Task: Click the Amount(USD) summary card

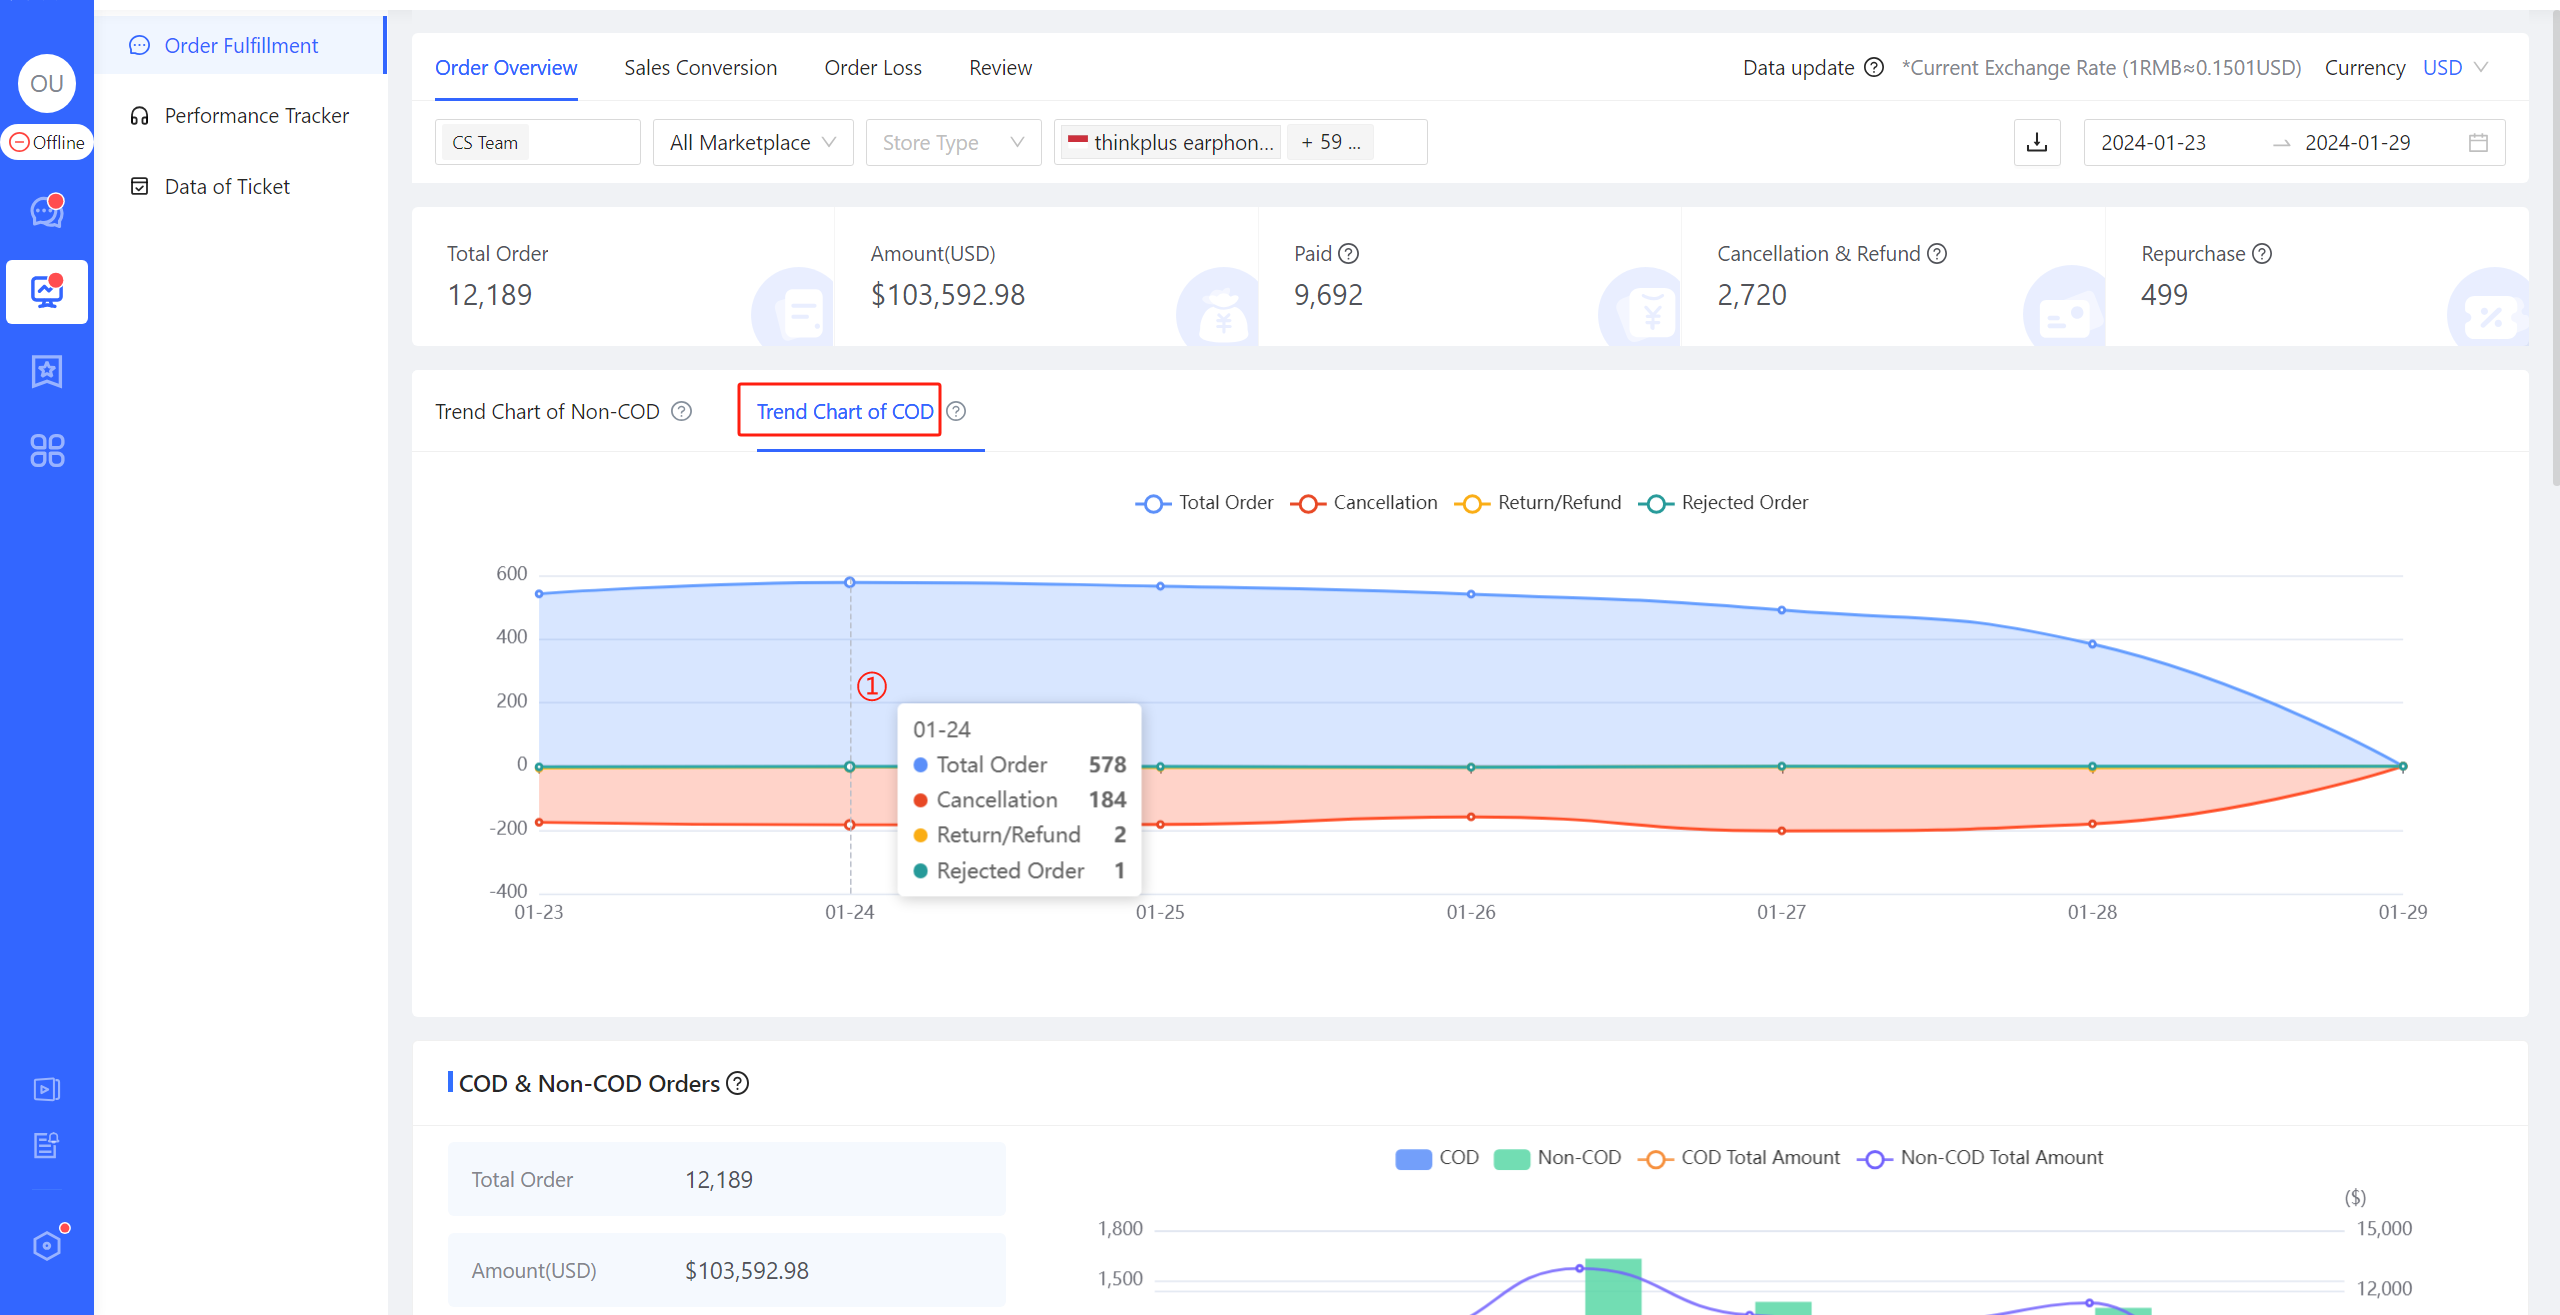Action: point(1046,277)
